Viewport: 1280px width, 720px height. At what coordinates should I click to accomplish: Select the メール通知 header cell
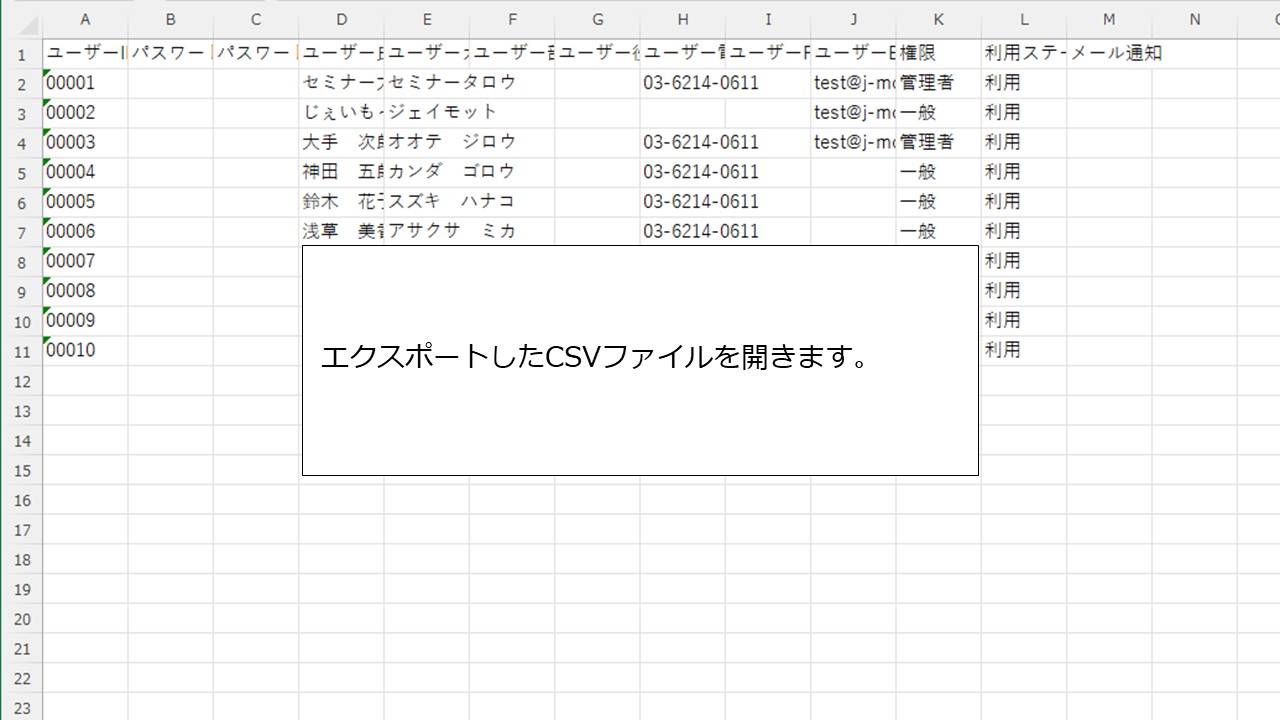(x=1110, y=54)
